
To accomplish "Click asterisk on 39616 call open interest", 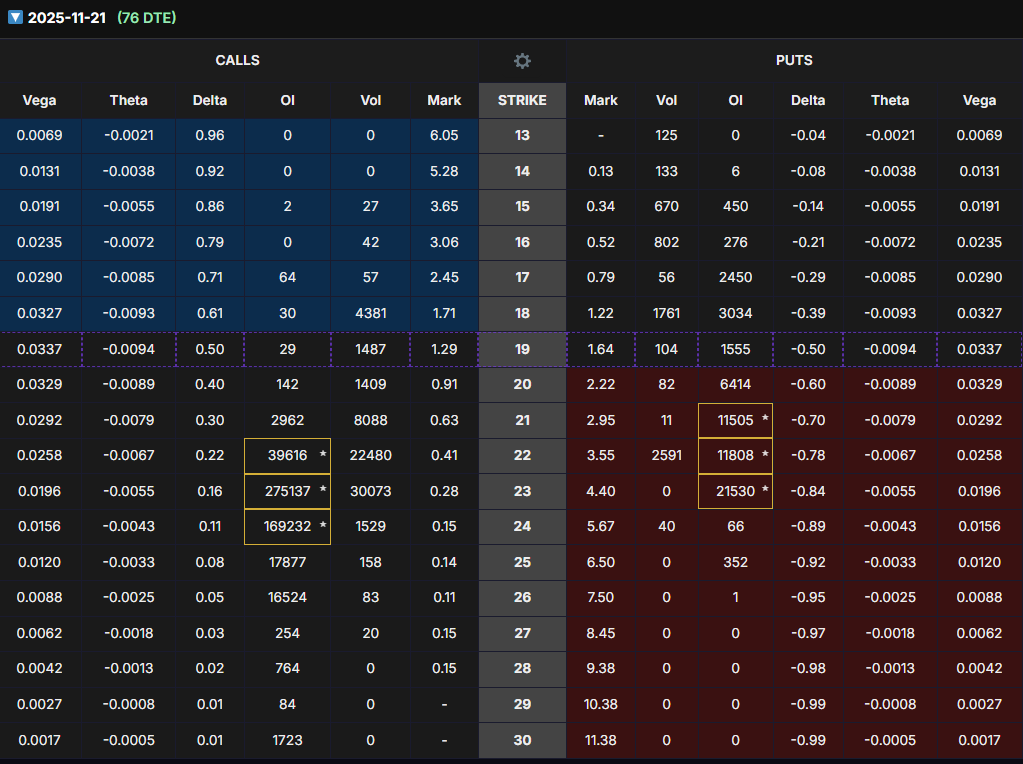I will [322, 456].
